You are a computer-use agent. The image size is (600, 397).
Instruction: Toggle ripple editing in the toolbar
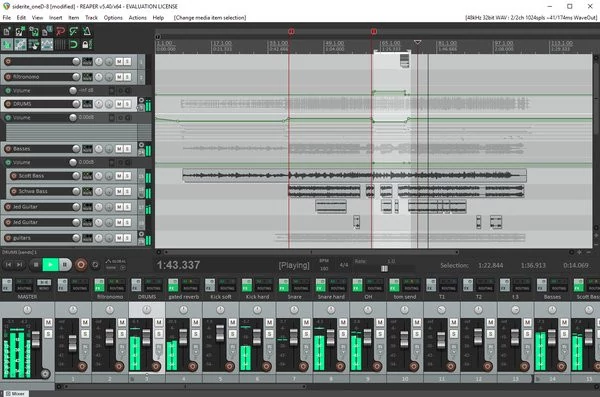pos(33,44)
